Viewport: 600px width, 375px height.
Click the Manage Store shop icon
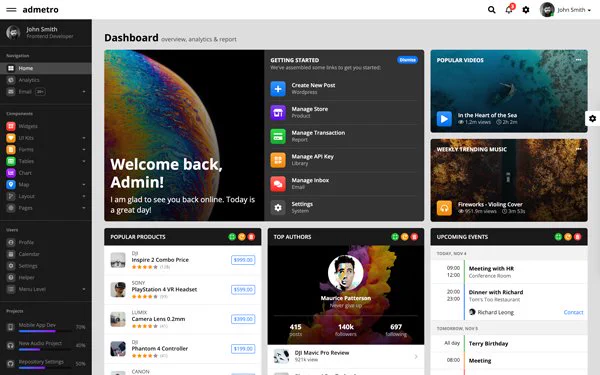coord(278,112)
